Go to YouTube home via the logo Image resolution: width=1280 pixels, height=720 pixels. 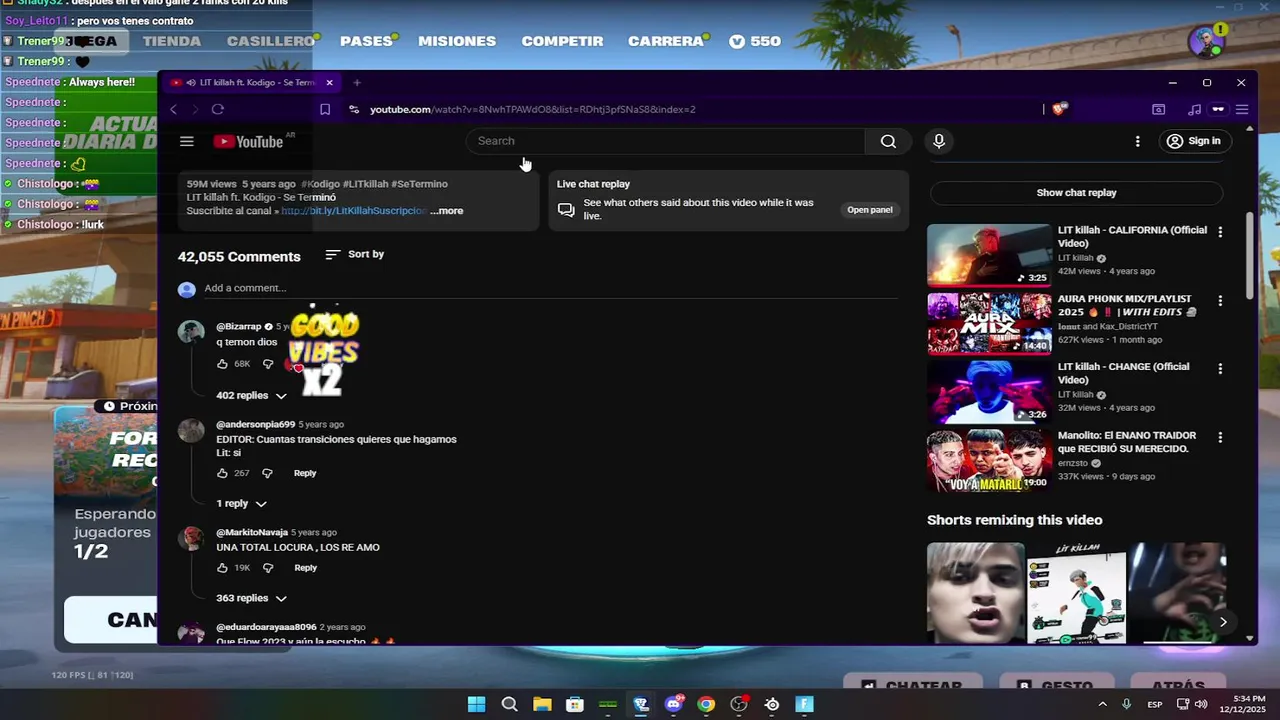248,141
